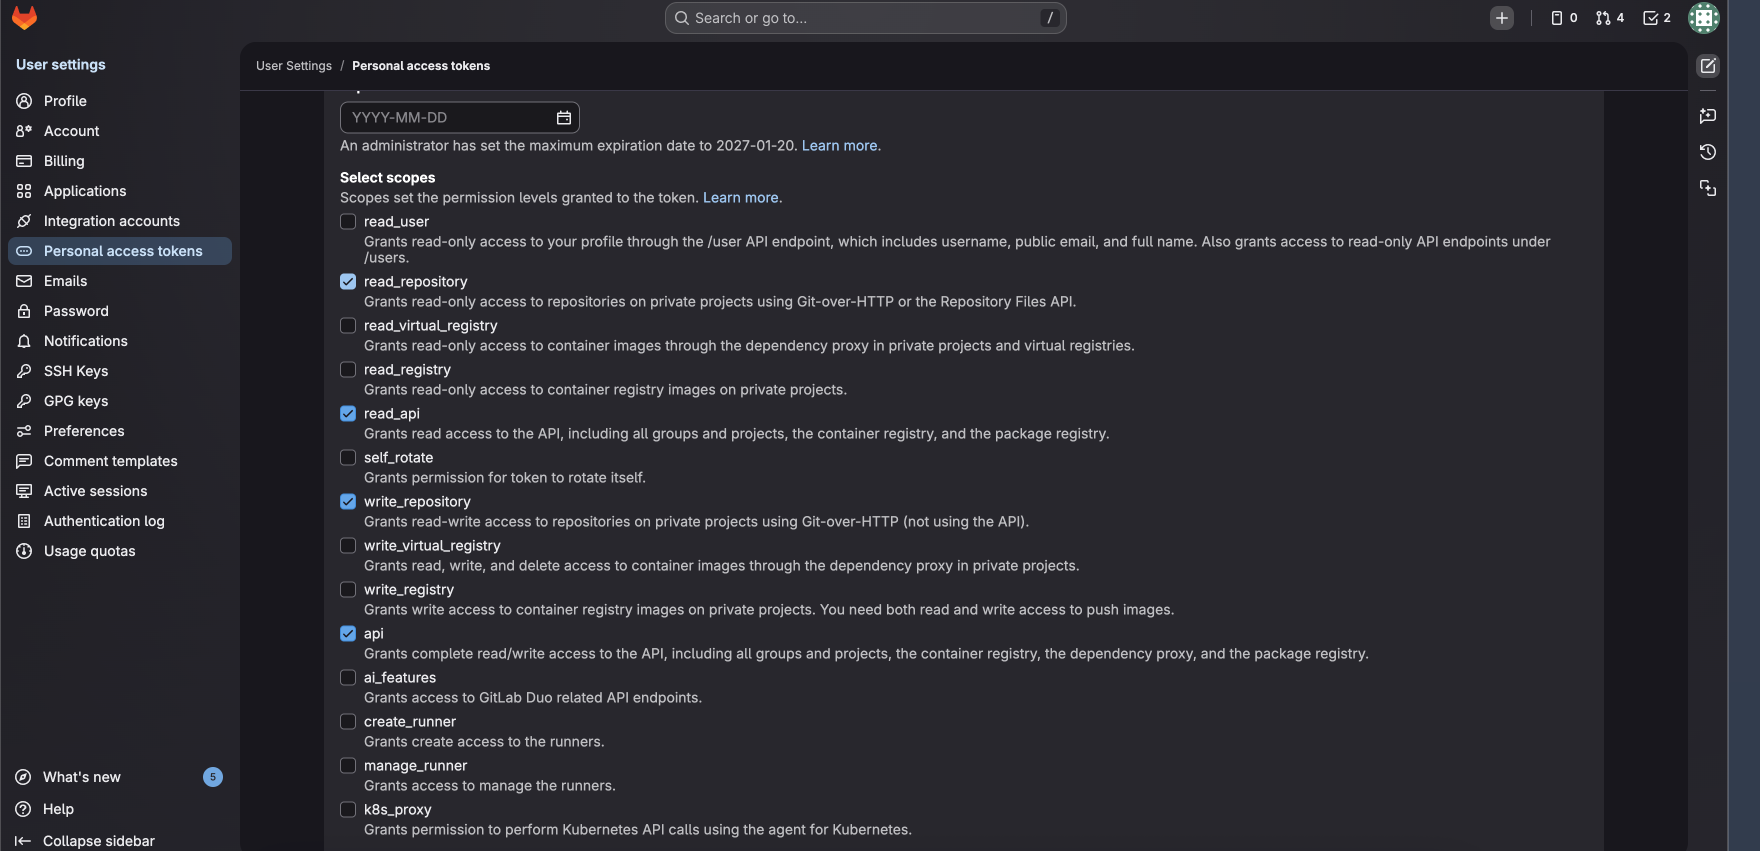Open the issues counter icon

[x=1563, y=18]
